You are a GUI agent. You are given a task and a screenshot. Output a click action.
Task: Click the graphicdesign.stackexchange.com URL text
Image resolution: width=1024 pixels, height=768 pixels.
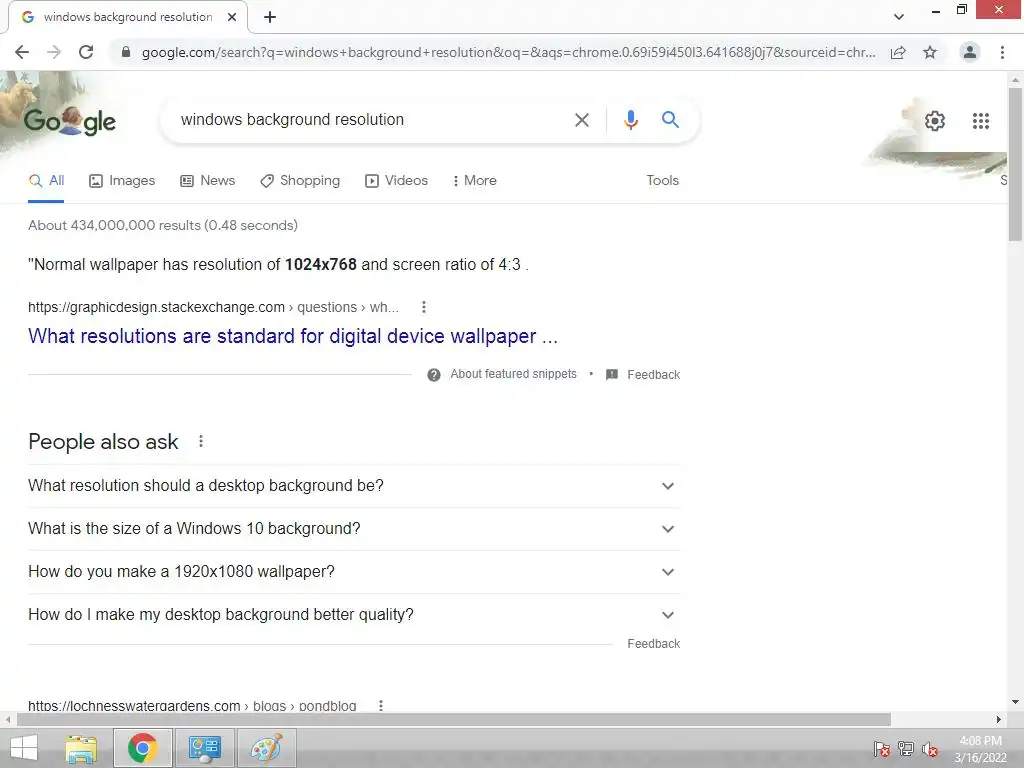[x=157, y=307]
